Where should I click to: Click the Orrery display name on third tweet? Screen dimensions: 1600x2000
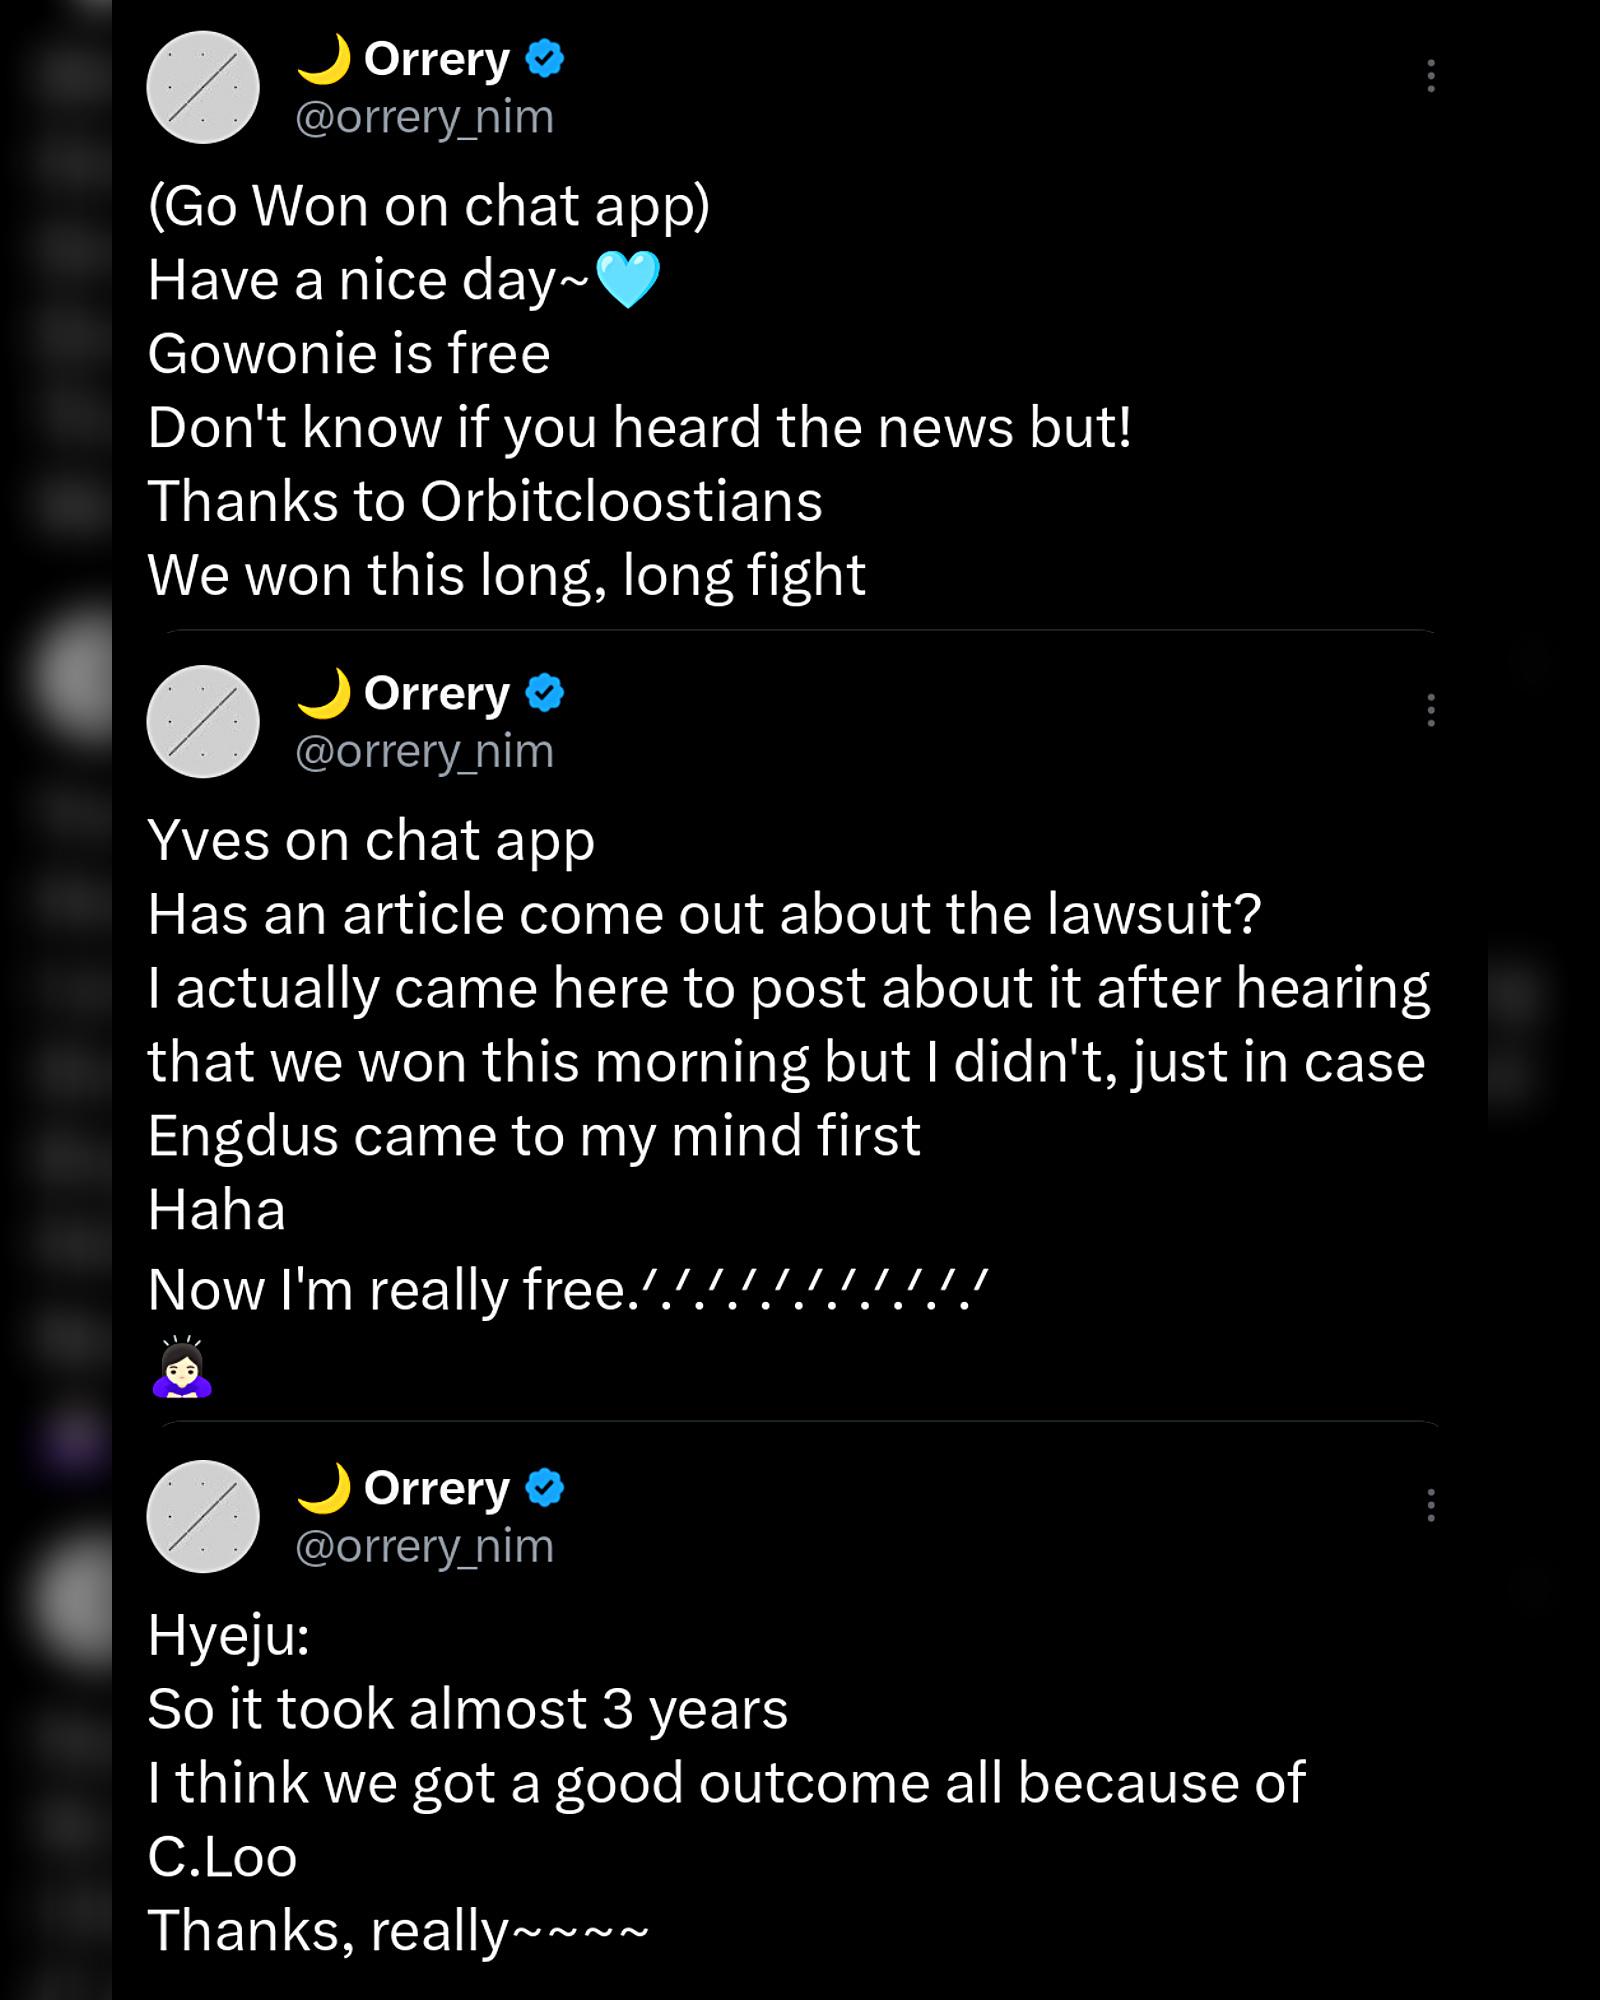pos(437,1488)
